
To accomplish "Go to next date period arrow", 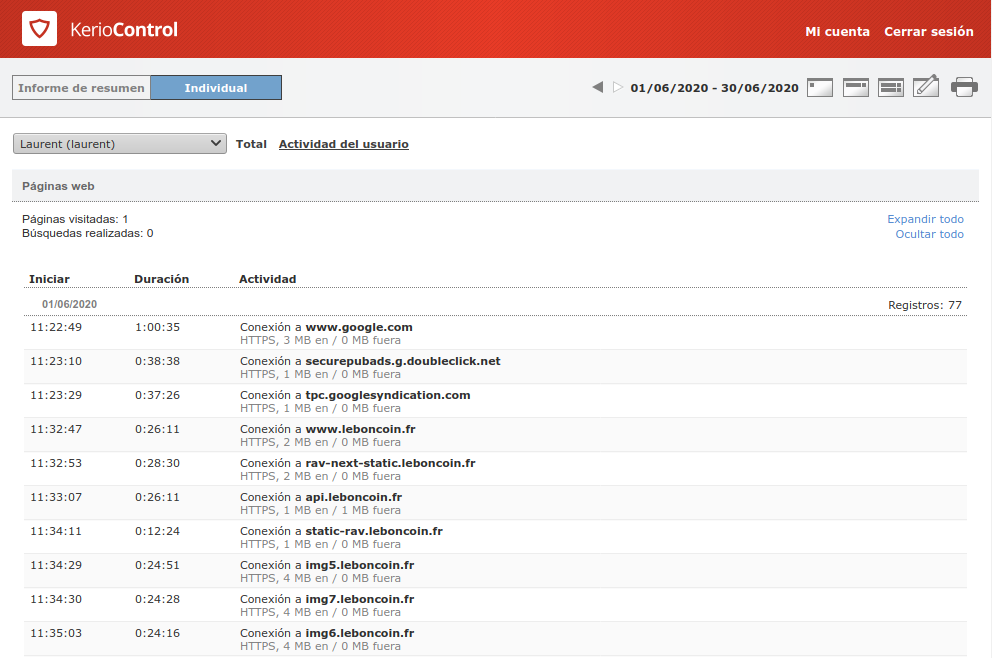I will click(x=618, y=87).
